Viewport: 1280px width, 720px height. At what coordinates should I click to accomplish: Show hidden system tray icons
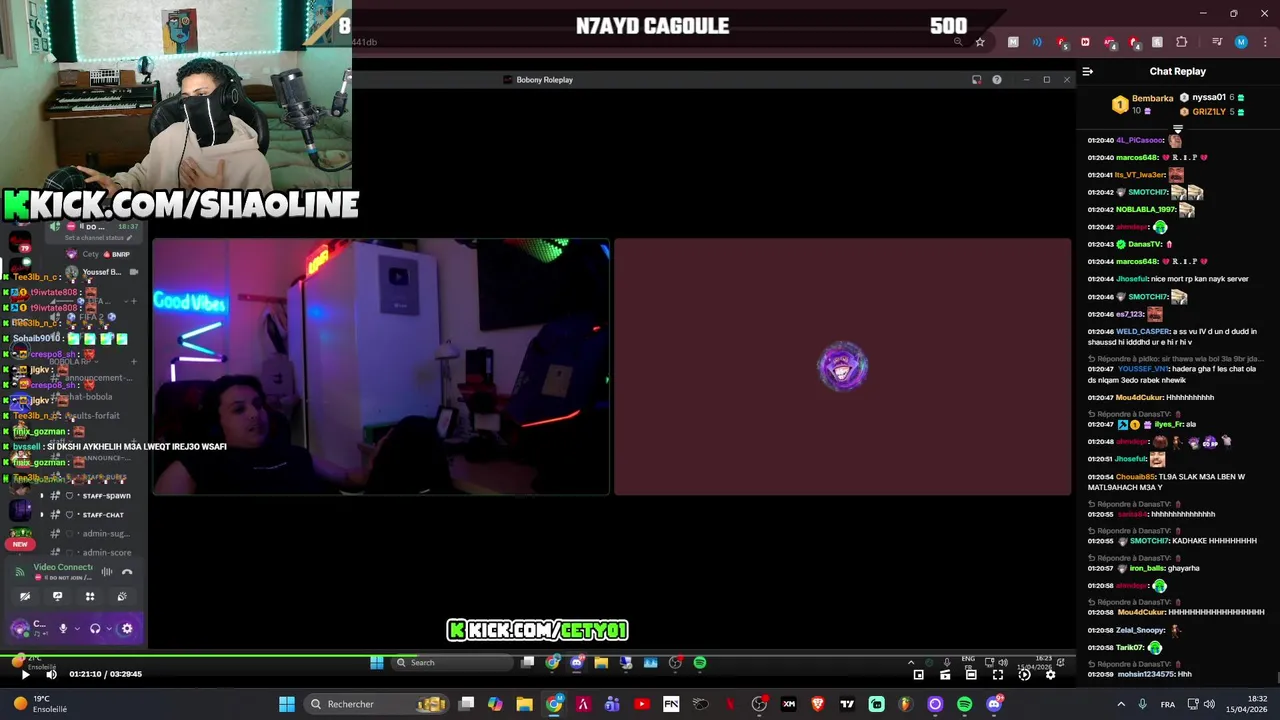[x=1121, y=704]
